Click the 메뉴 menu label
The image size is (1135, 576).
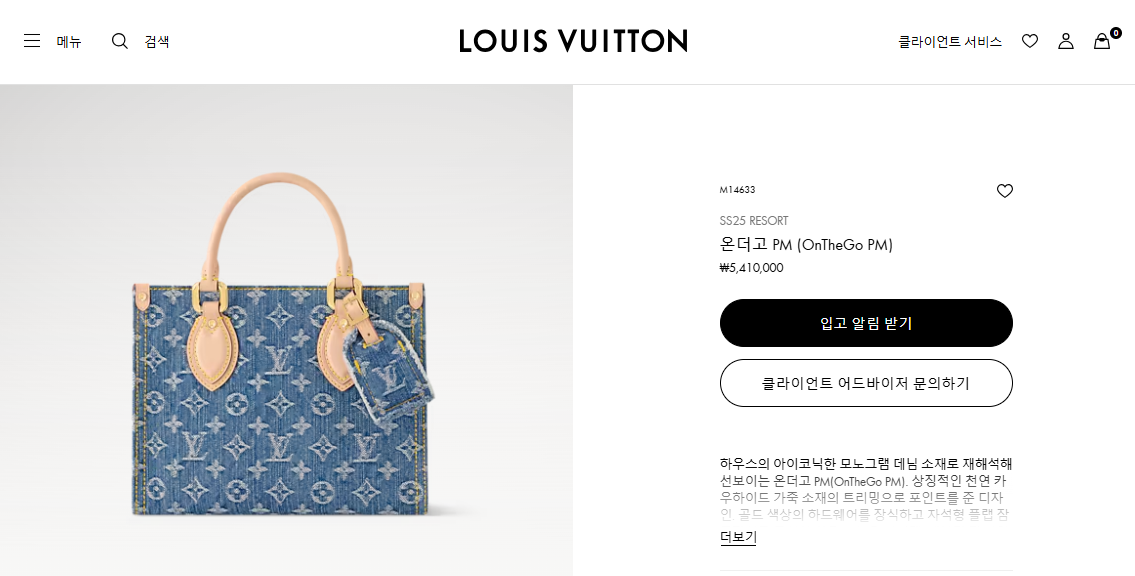[69, 42]
